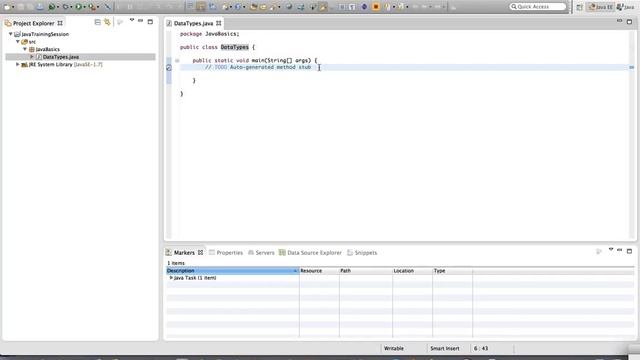640x360 pixels.
Task: Click the '1 items' label in Markers
Action: click(176, 263)
